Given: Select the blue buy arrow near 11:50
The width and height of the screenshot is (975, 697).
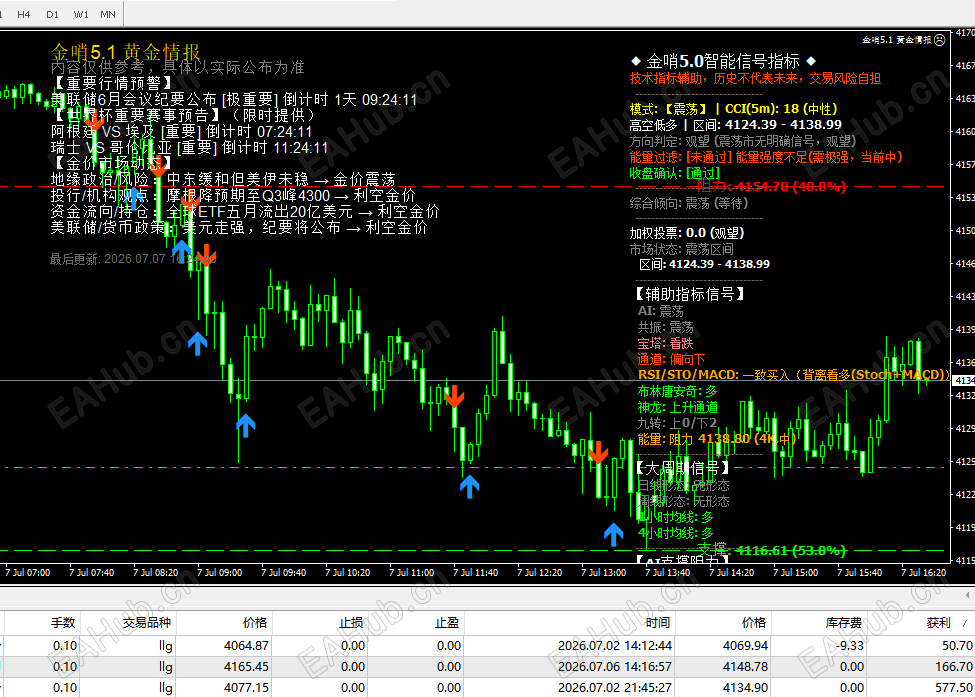Looking at the screenshot, I should 469,486.
